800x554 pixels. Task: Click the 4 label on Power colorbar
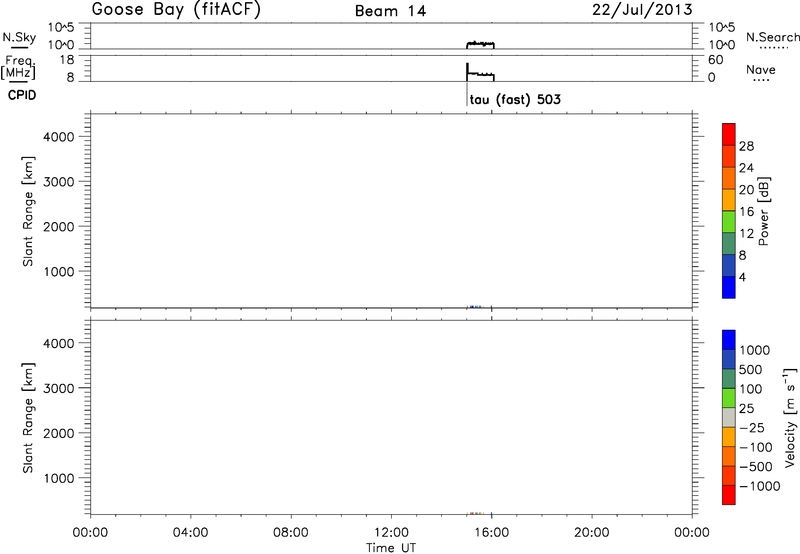pyautogui.click(x=742, y=277)
